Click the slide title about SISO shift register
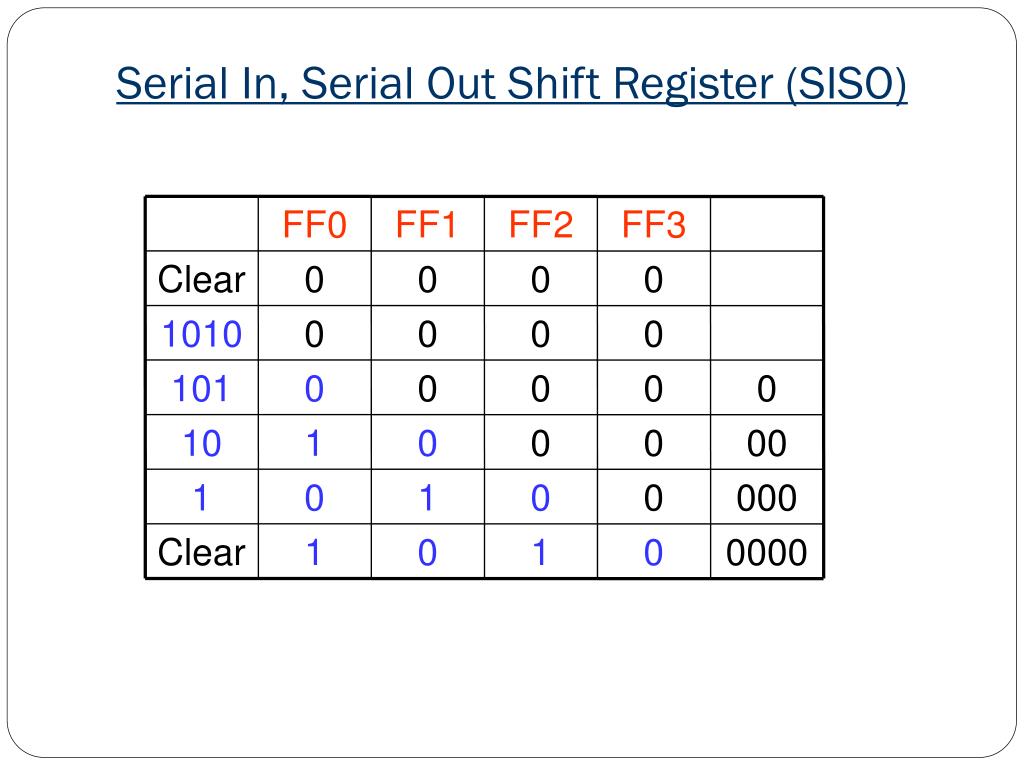This screenshot has width=1024, height=768. (511, 84)
